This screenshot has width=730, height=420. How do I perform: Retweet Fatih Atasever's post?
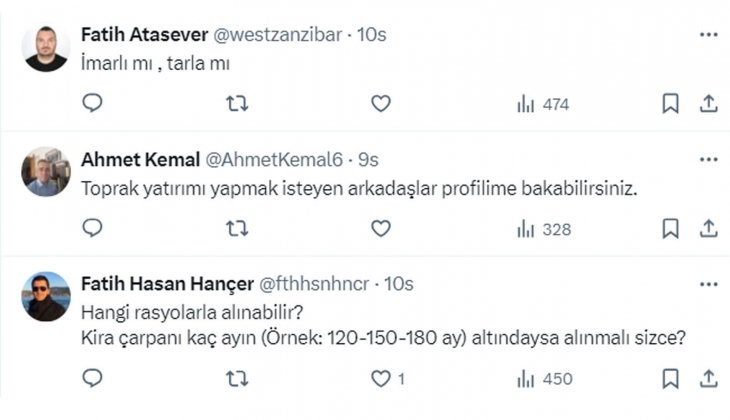237,103
